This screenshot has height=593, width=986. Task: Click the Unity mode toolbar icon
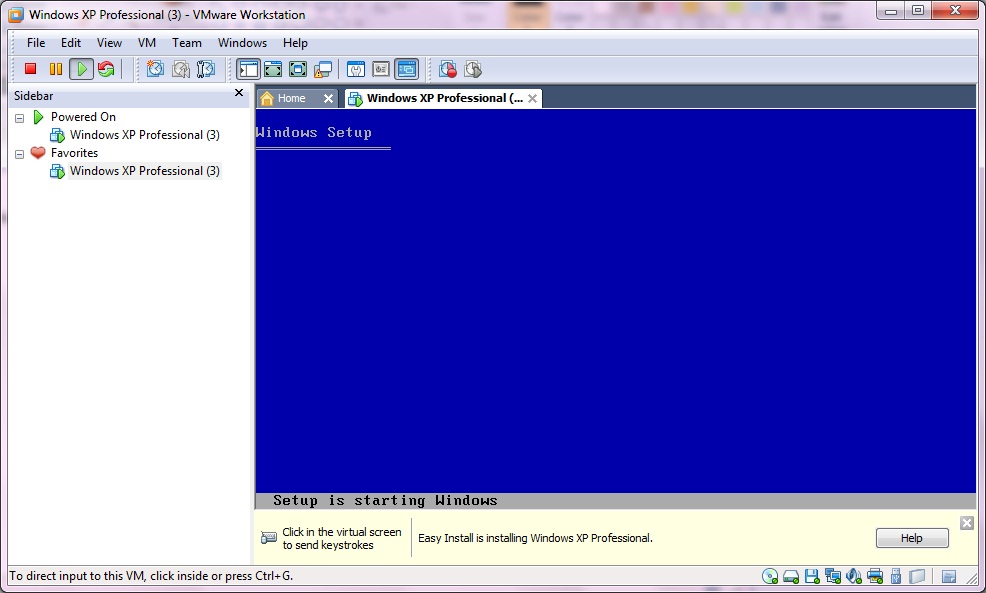coord(323,69)
